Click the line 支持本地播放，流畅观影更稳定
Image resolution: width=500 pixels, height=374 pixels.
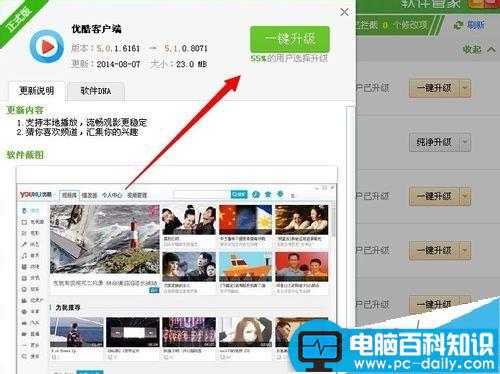pos(86,122)
